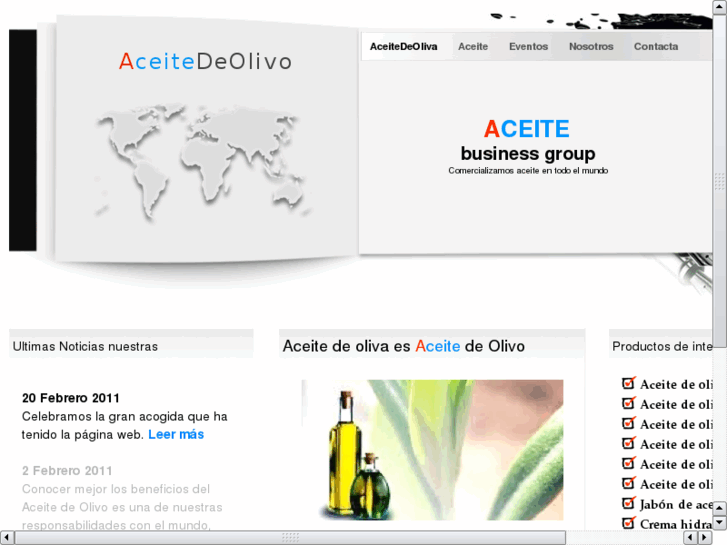Click the AceiteDeOlivo site logo
Viewport: 727px width, 545px height.
click(205, 62)
